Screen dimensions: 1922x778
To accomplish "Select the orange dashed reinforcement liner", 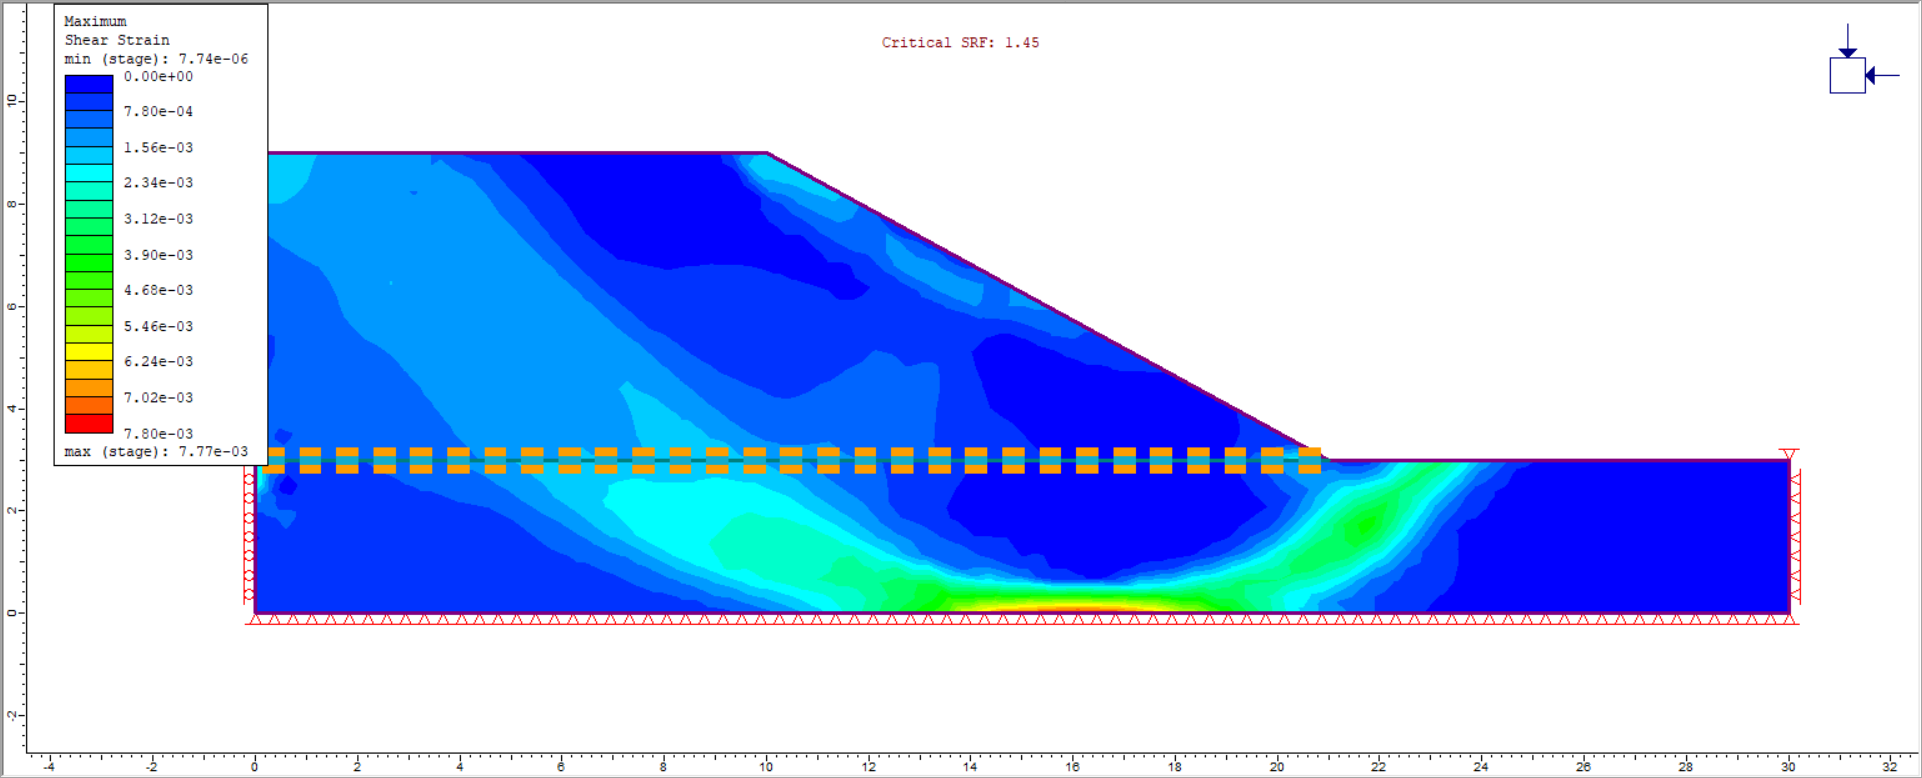I will tap(790, 460).
